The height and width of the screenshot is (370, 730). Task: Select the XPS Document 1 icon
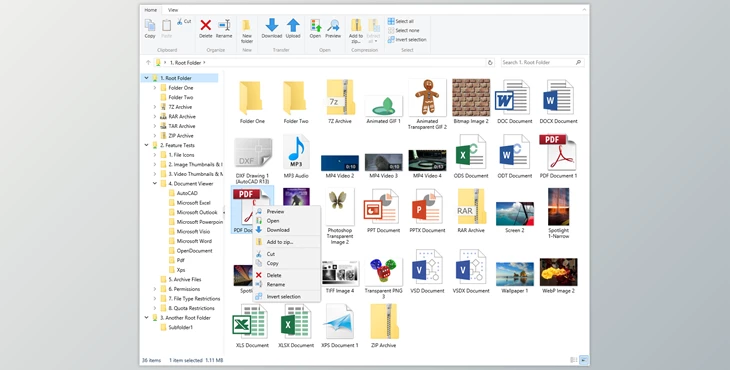click(x=340, y=322)
